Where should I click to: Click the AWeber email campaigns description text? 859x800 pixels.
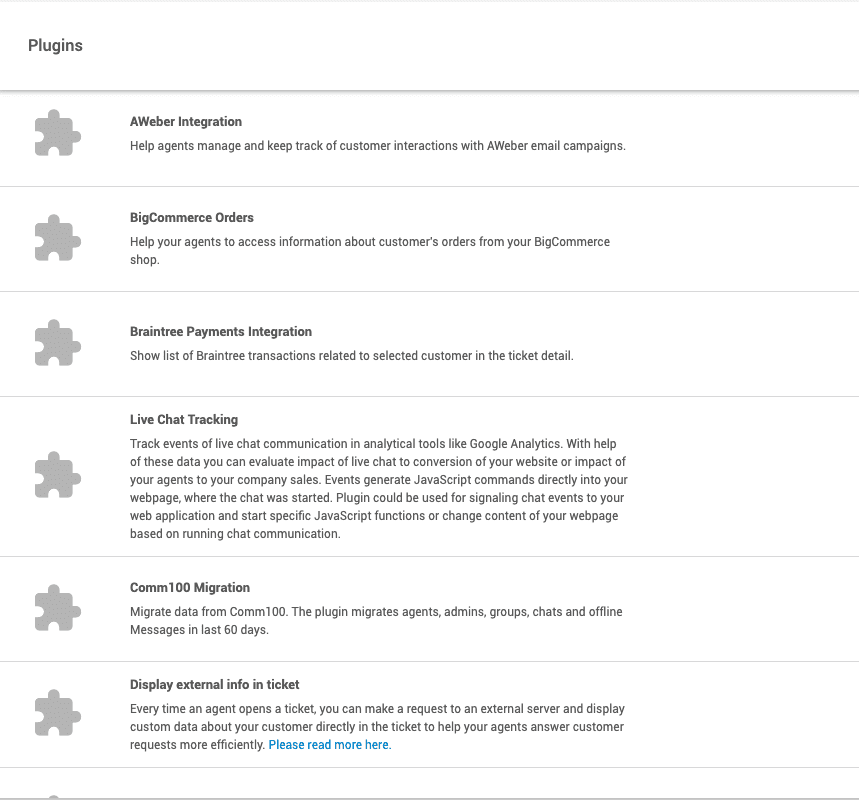[377, 146]
